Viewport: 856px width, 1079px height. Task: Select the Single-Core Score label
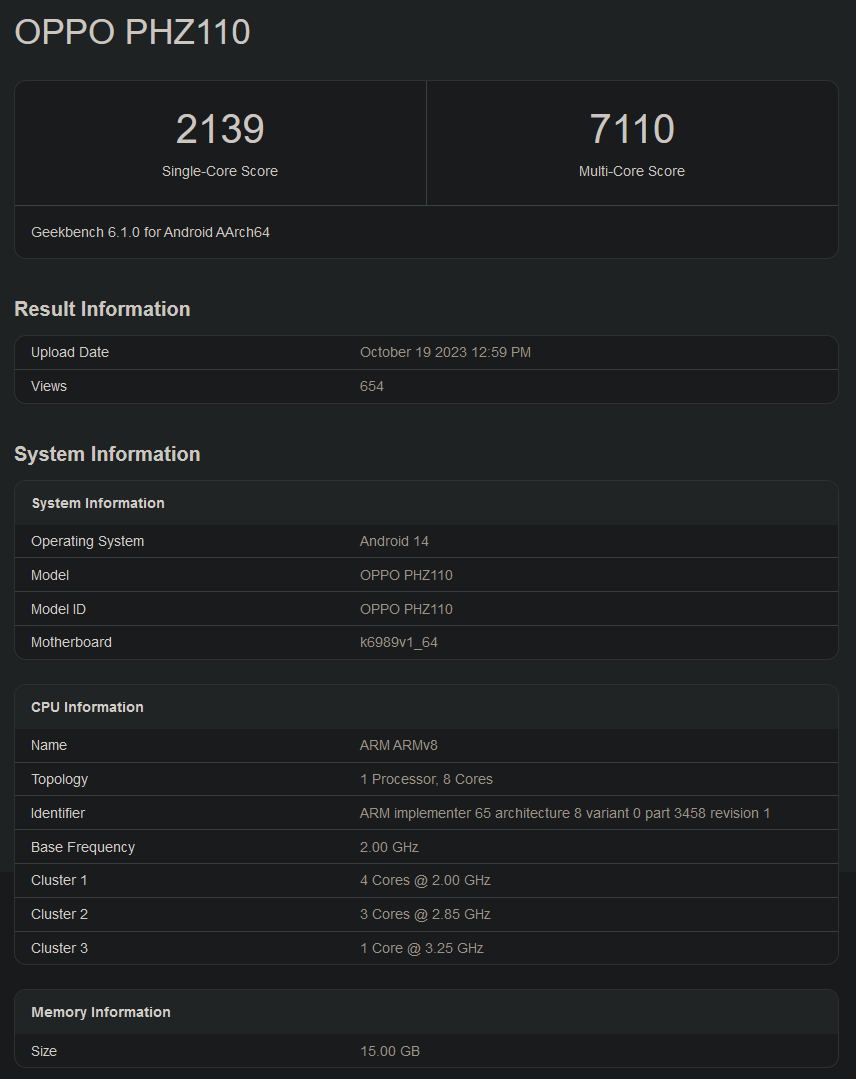coord(220,171)
